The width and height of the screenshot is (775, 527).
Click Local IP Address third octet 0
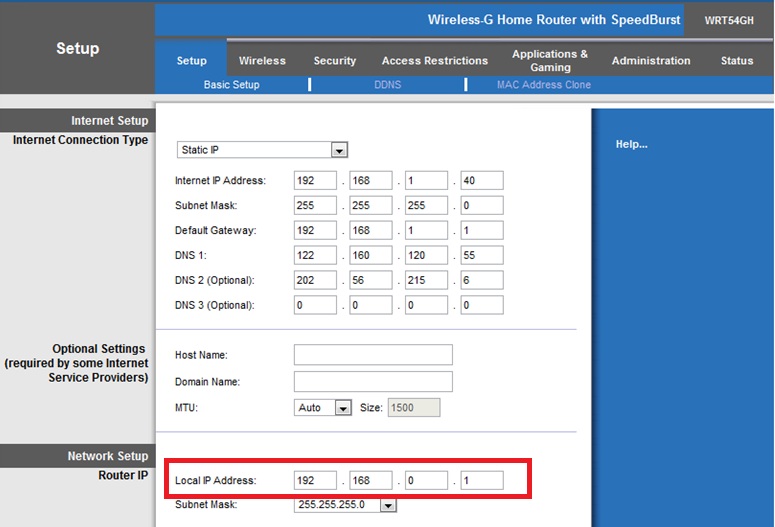tap(427, 481)
